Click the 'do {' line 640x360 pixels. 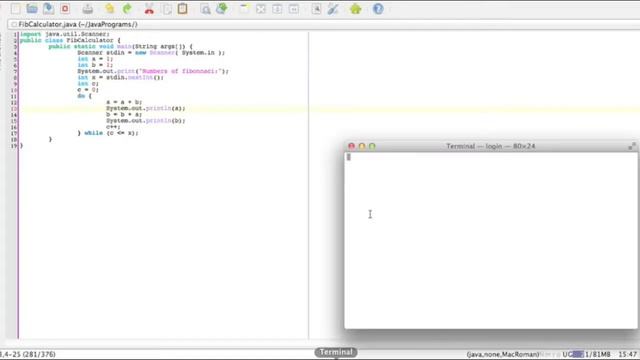(x=84, y=96)
